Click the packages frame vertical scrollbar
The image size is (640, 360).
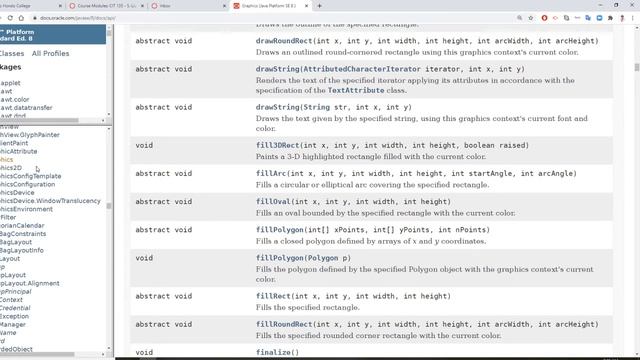coord(109,71)
